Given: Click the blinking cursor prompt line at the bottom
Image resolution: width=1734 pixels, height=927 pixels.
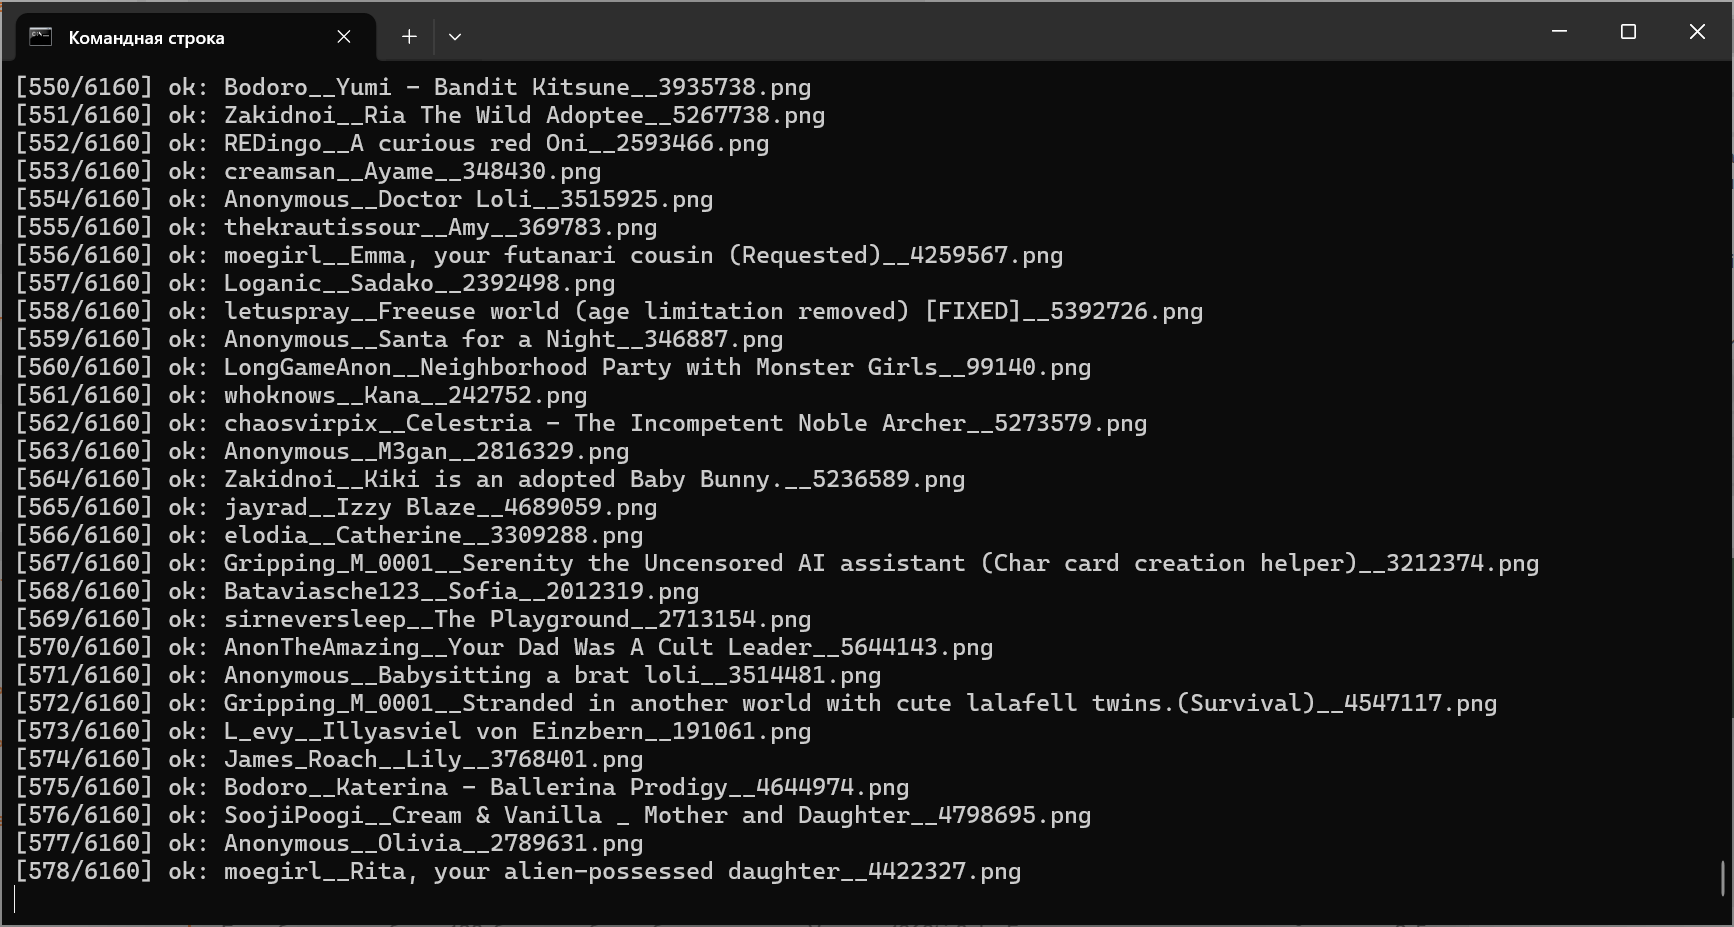Looking at the screenshot, I should tap(15, 899).
